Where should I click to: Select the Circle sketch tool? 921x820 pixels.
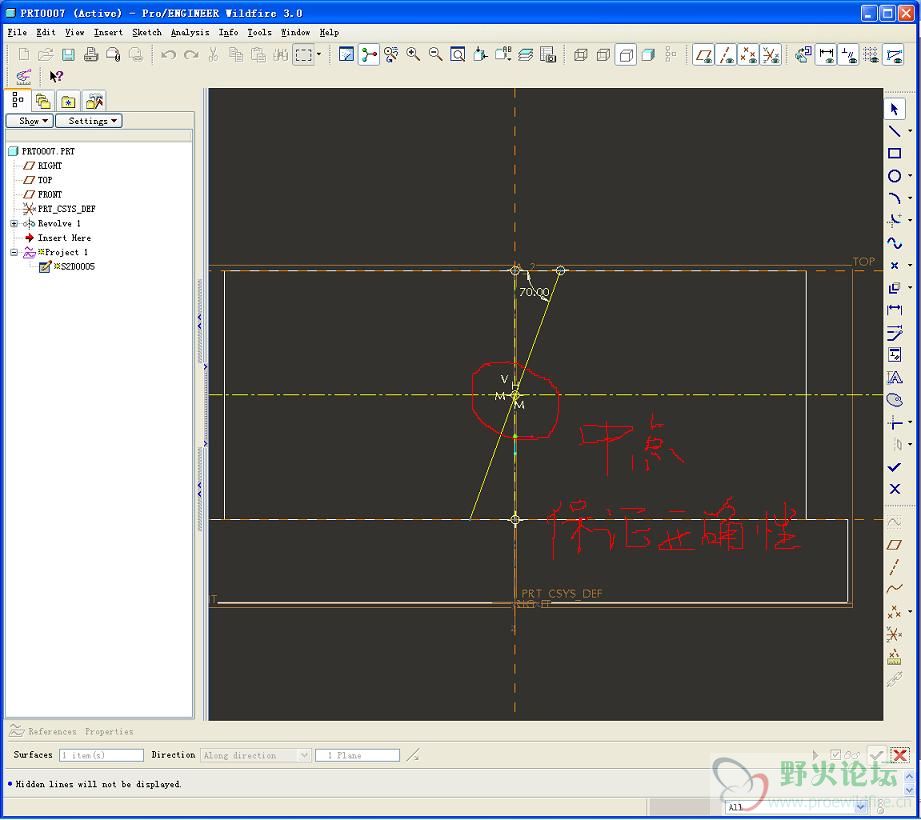894,176
